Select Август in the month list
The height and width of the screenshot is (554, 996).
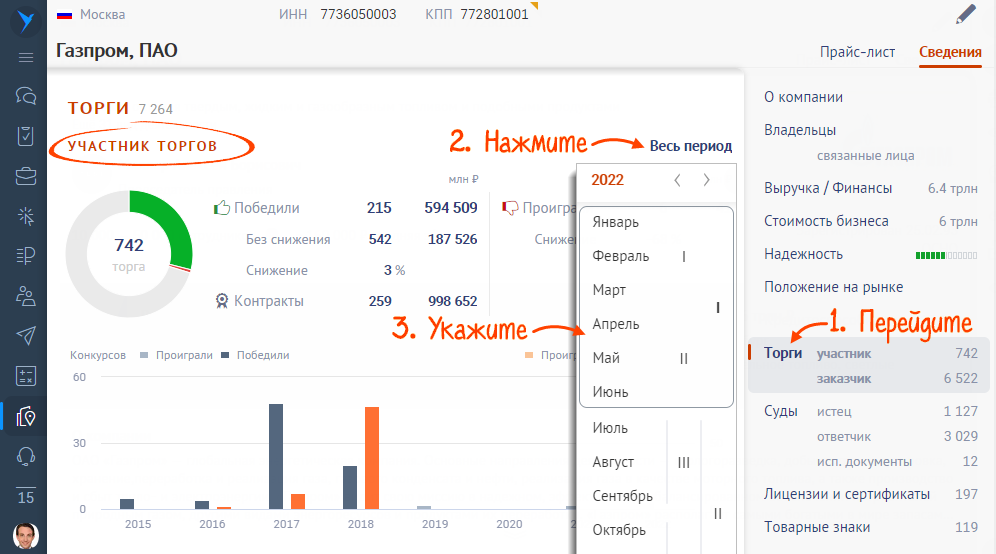click(613, 462)
